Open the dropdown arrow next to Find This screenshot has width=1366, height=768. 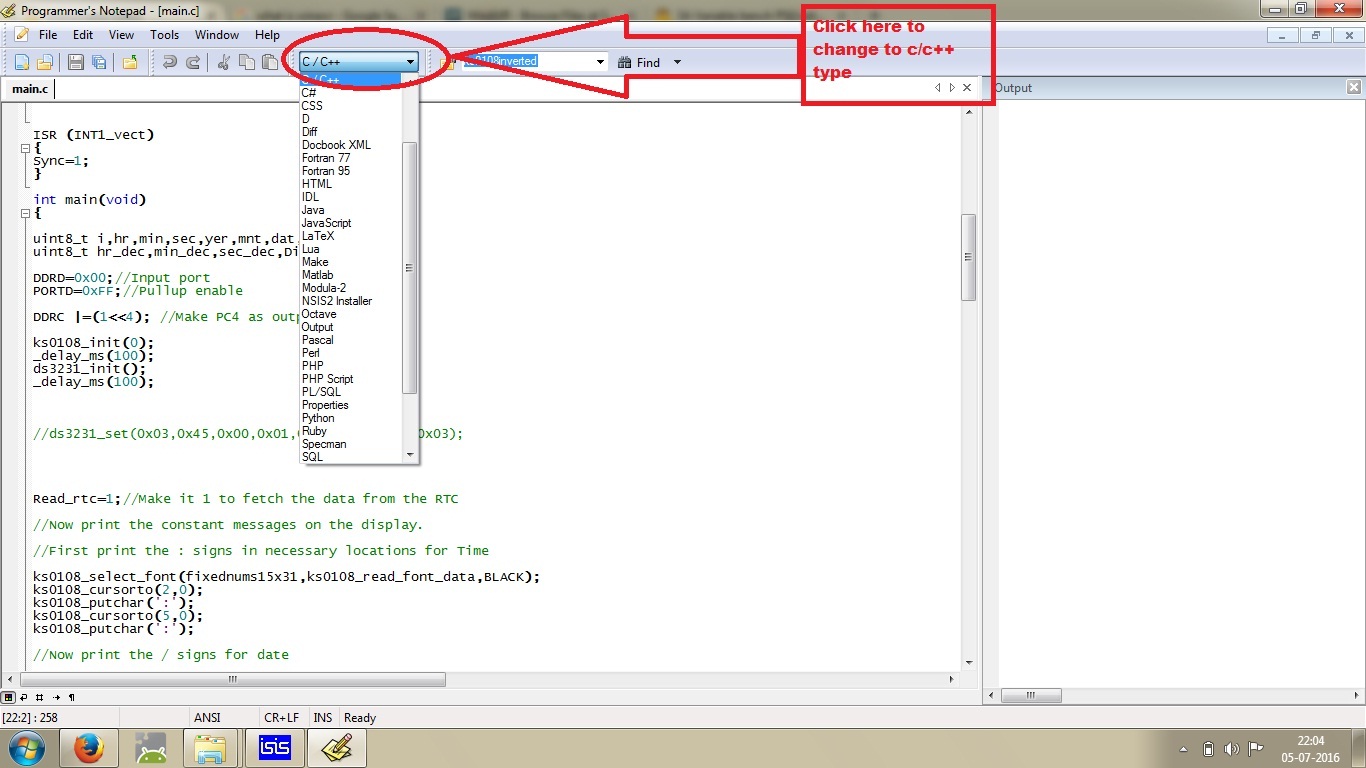point(677,62)
